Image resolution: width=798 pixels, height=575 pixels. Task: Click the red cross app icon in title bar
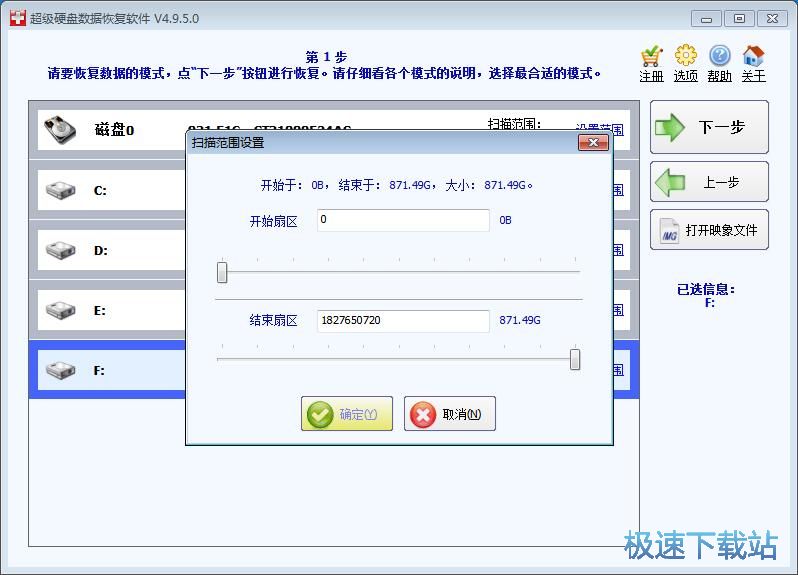18,18
